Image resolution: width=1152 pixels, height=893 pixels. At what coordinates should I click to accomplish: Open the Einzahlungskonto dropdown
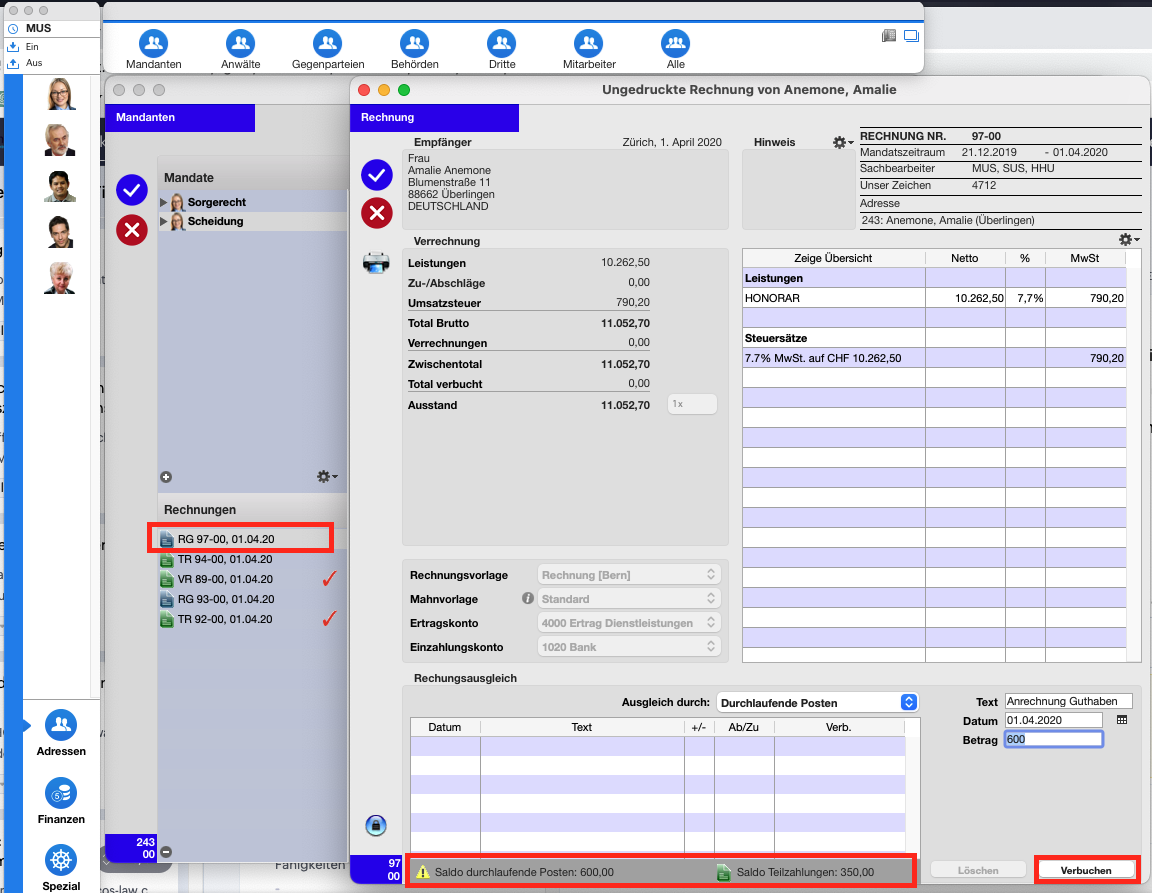tap(629, 647)
